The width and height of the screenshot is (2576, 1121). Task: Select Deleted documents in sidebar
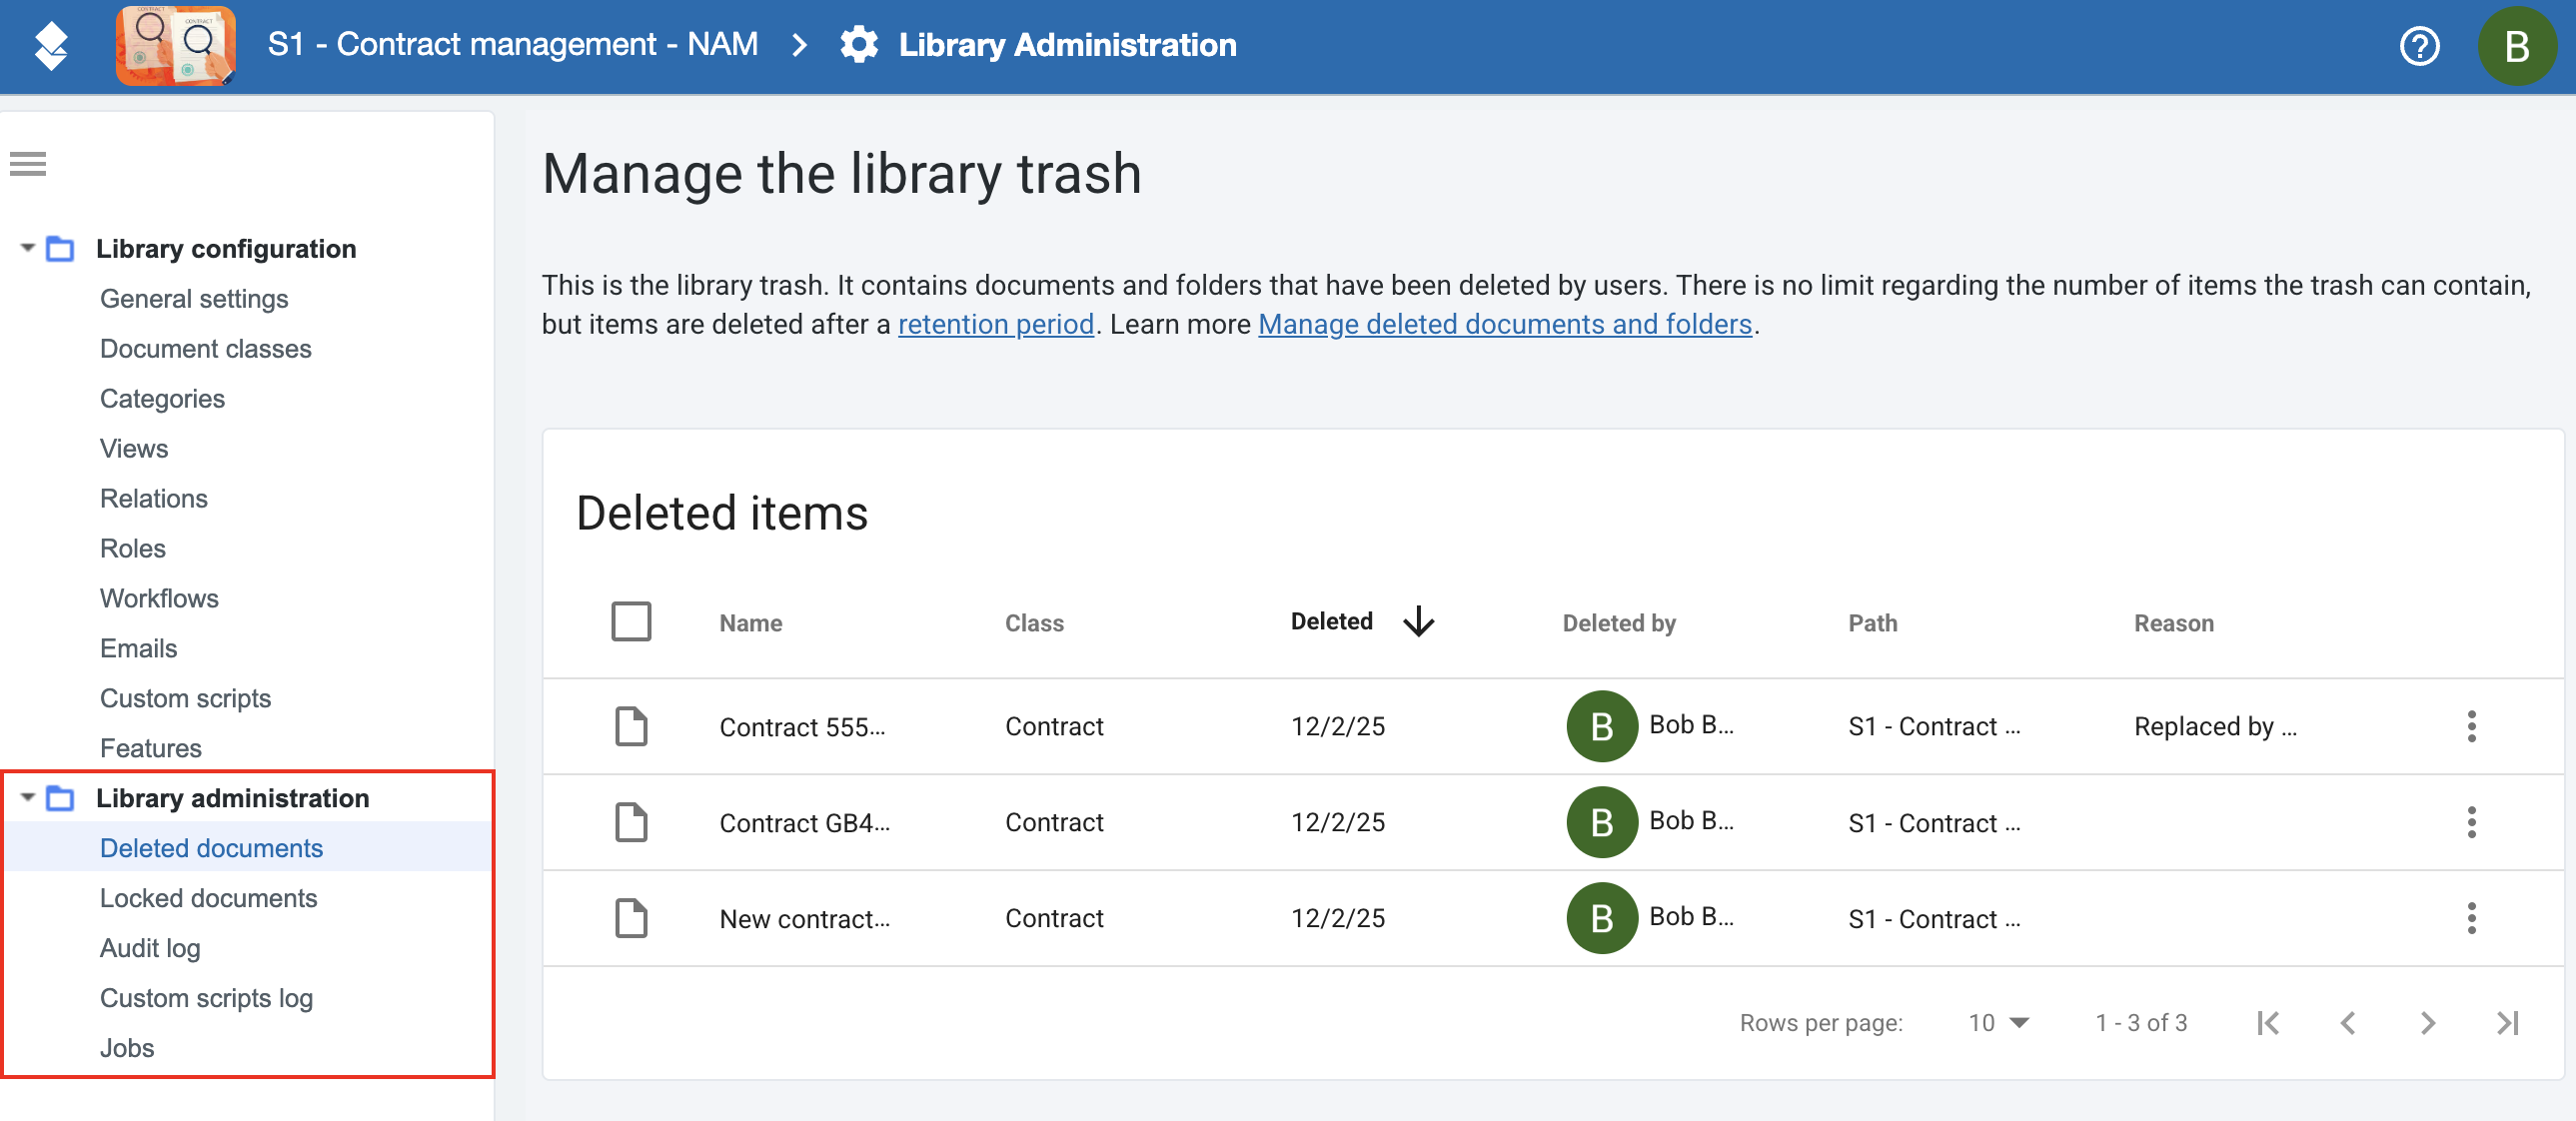[x=212, y=849]
